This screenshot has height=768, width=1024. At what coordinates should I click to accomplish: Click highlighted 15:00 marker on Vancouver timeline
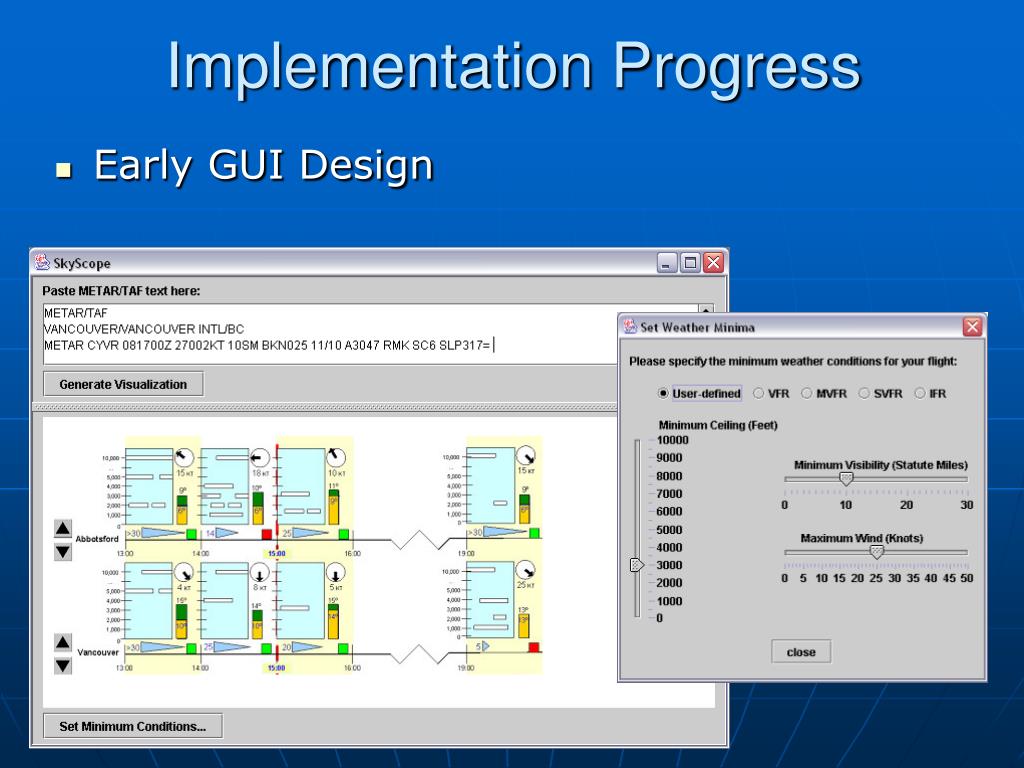[x=277, y=668]
